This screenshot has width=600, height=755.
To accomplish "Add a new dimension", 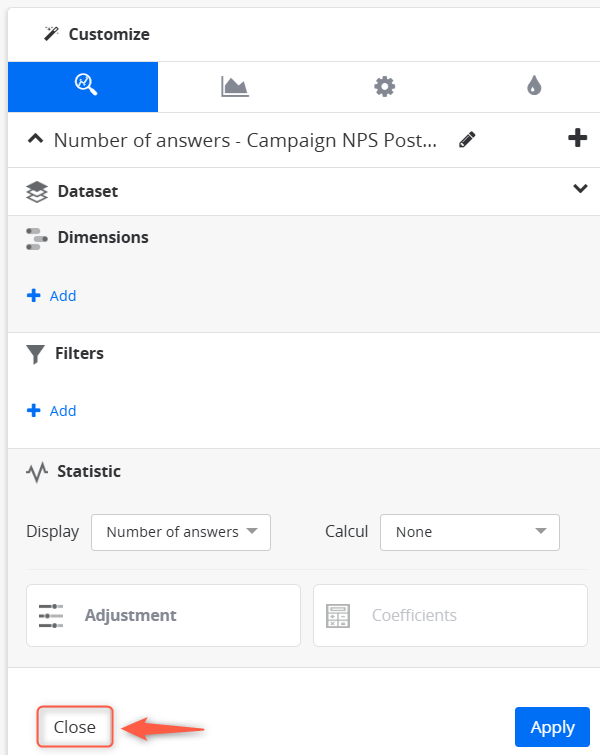I will (x=51, y=295).
